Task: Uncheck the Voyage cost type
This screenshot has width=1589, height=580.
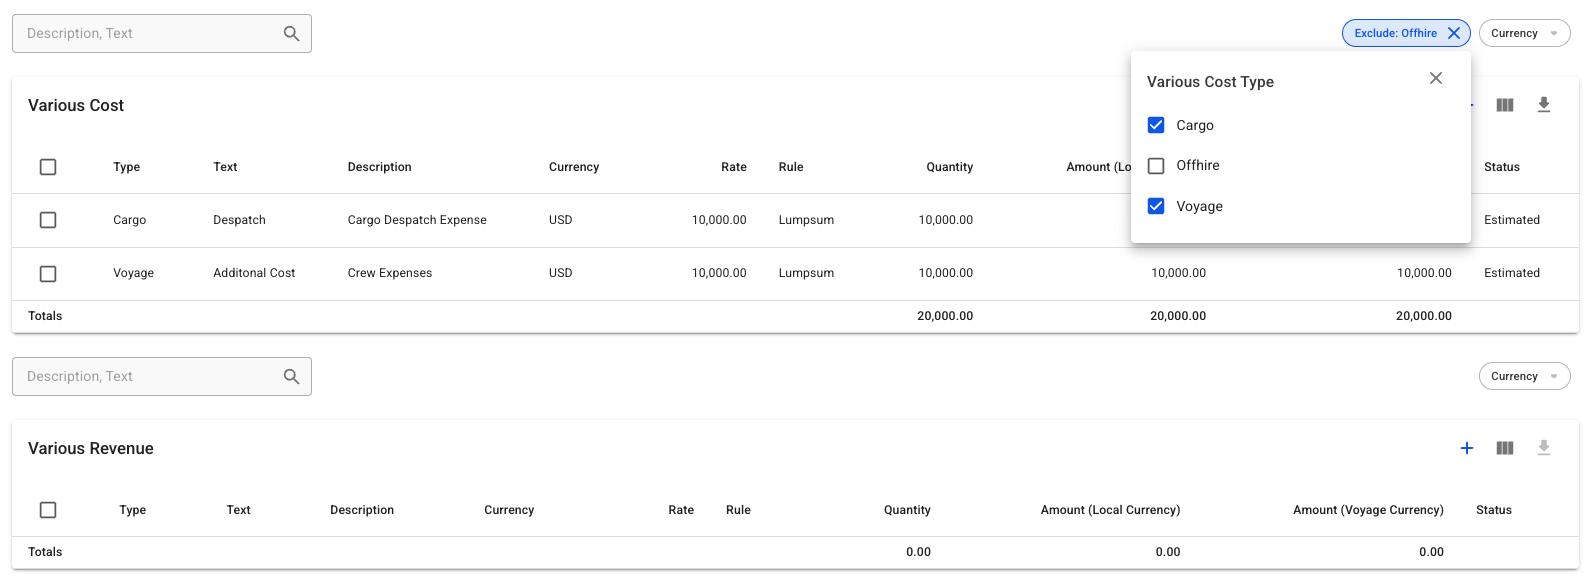Action: (1156, 206)
